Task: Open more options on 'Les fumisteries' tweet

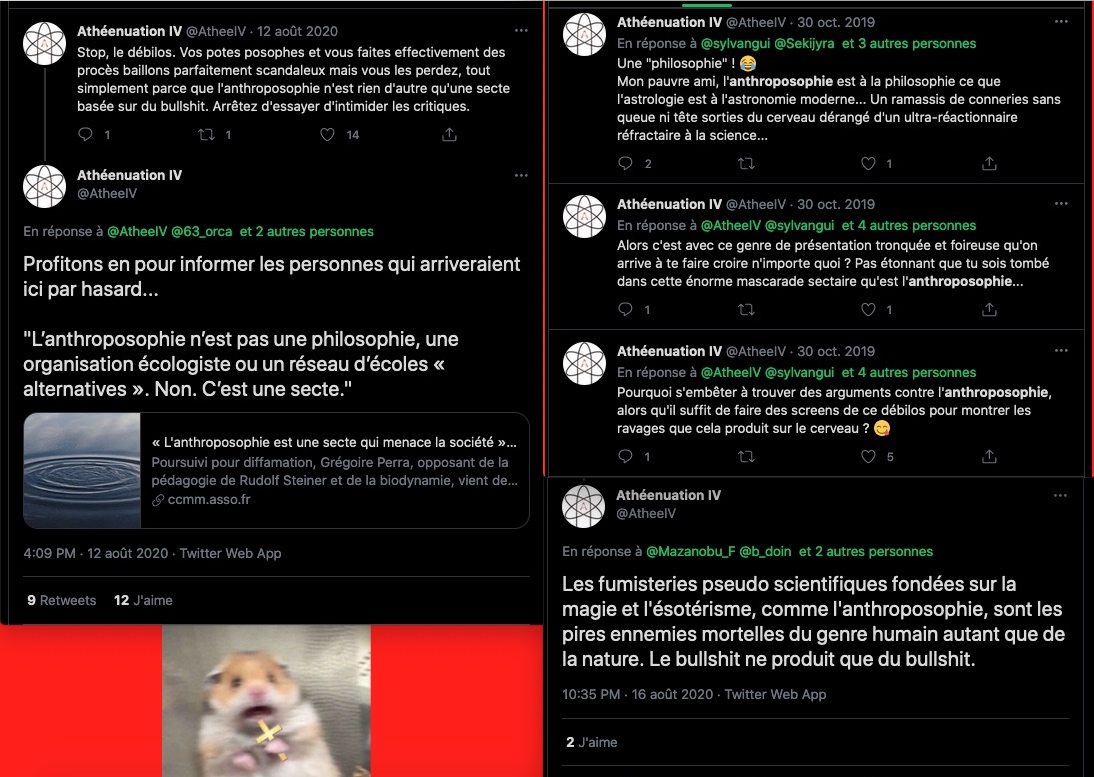Action: [x=1061, y=495]
